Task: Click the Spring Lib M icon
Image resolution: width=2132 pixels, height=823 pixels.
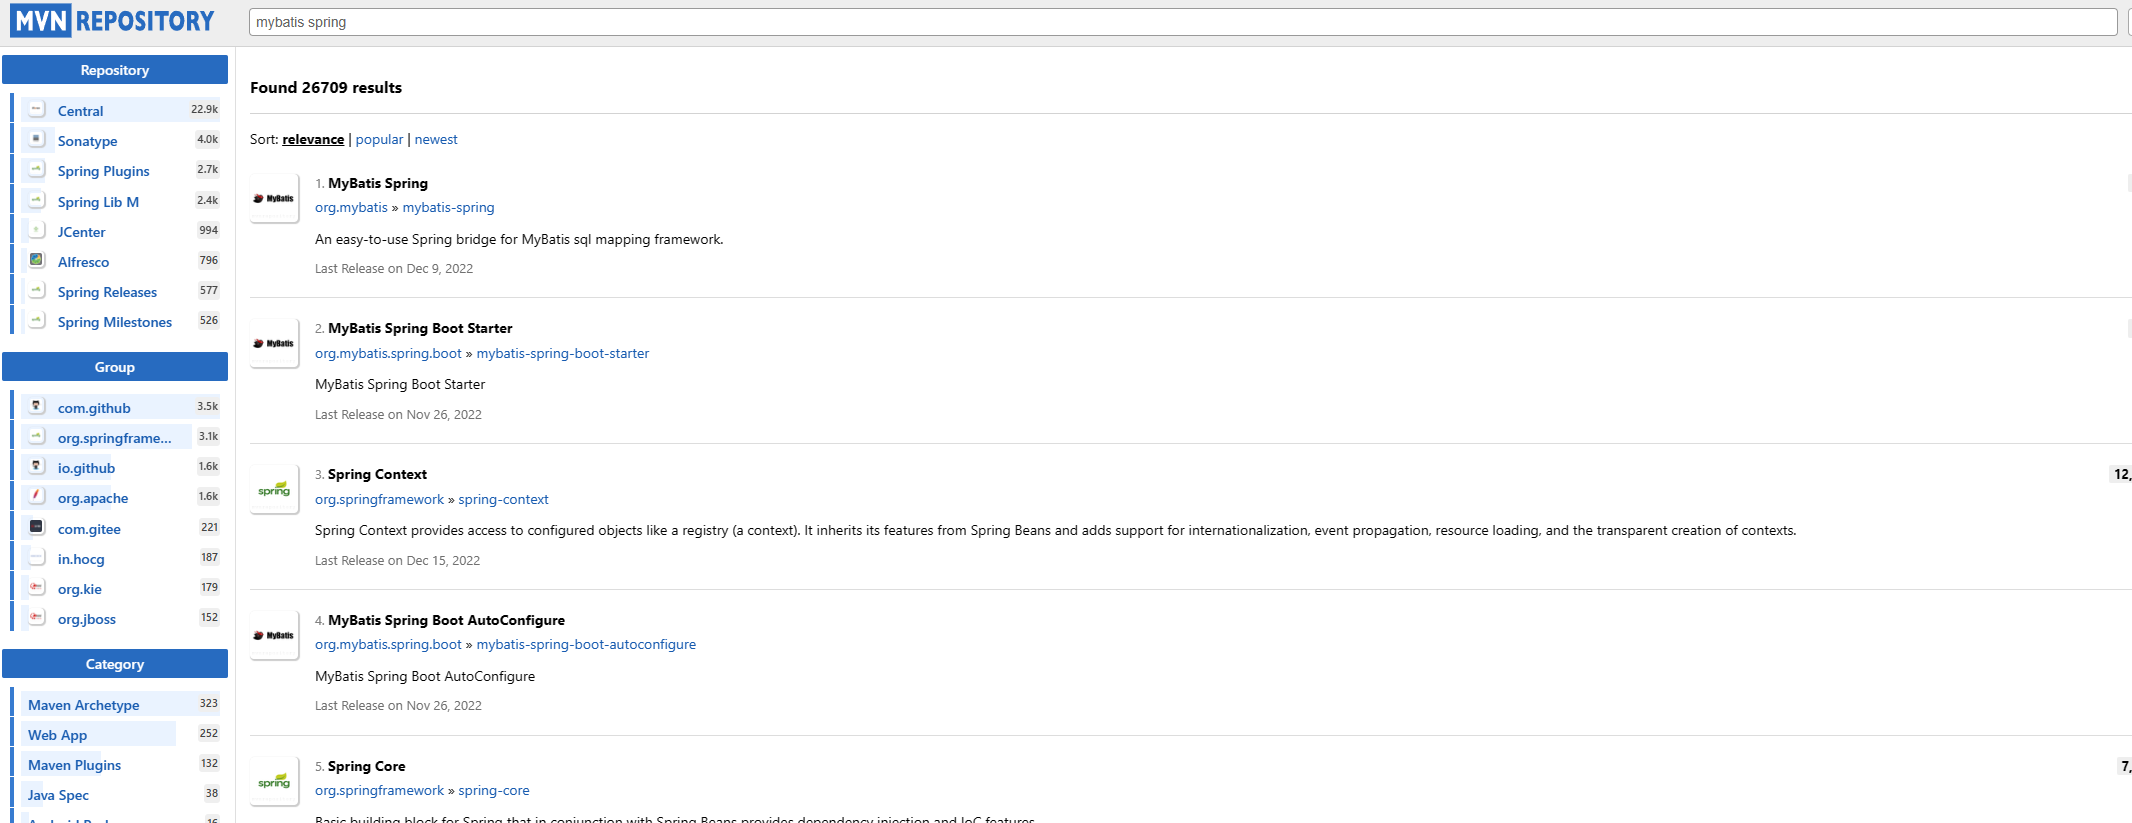Action: click(x=37, y=200)
